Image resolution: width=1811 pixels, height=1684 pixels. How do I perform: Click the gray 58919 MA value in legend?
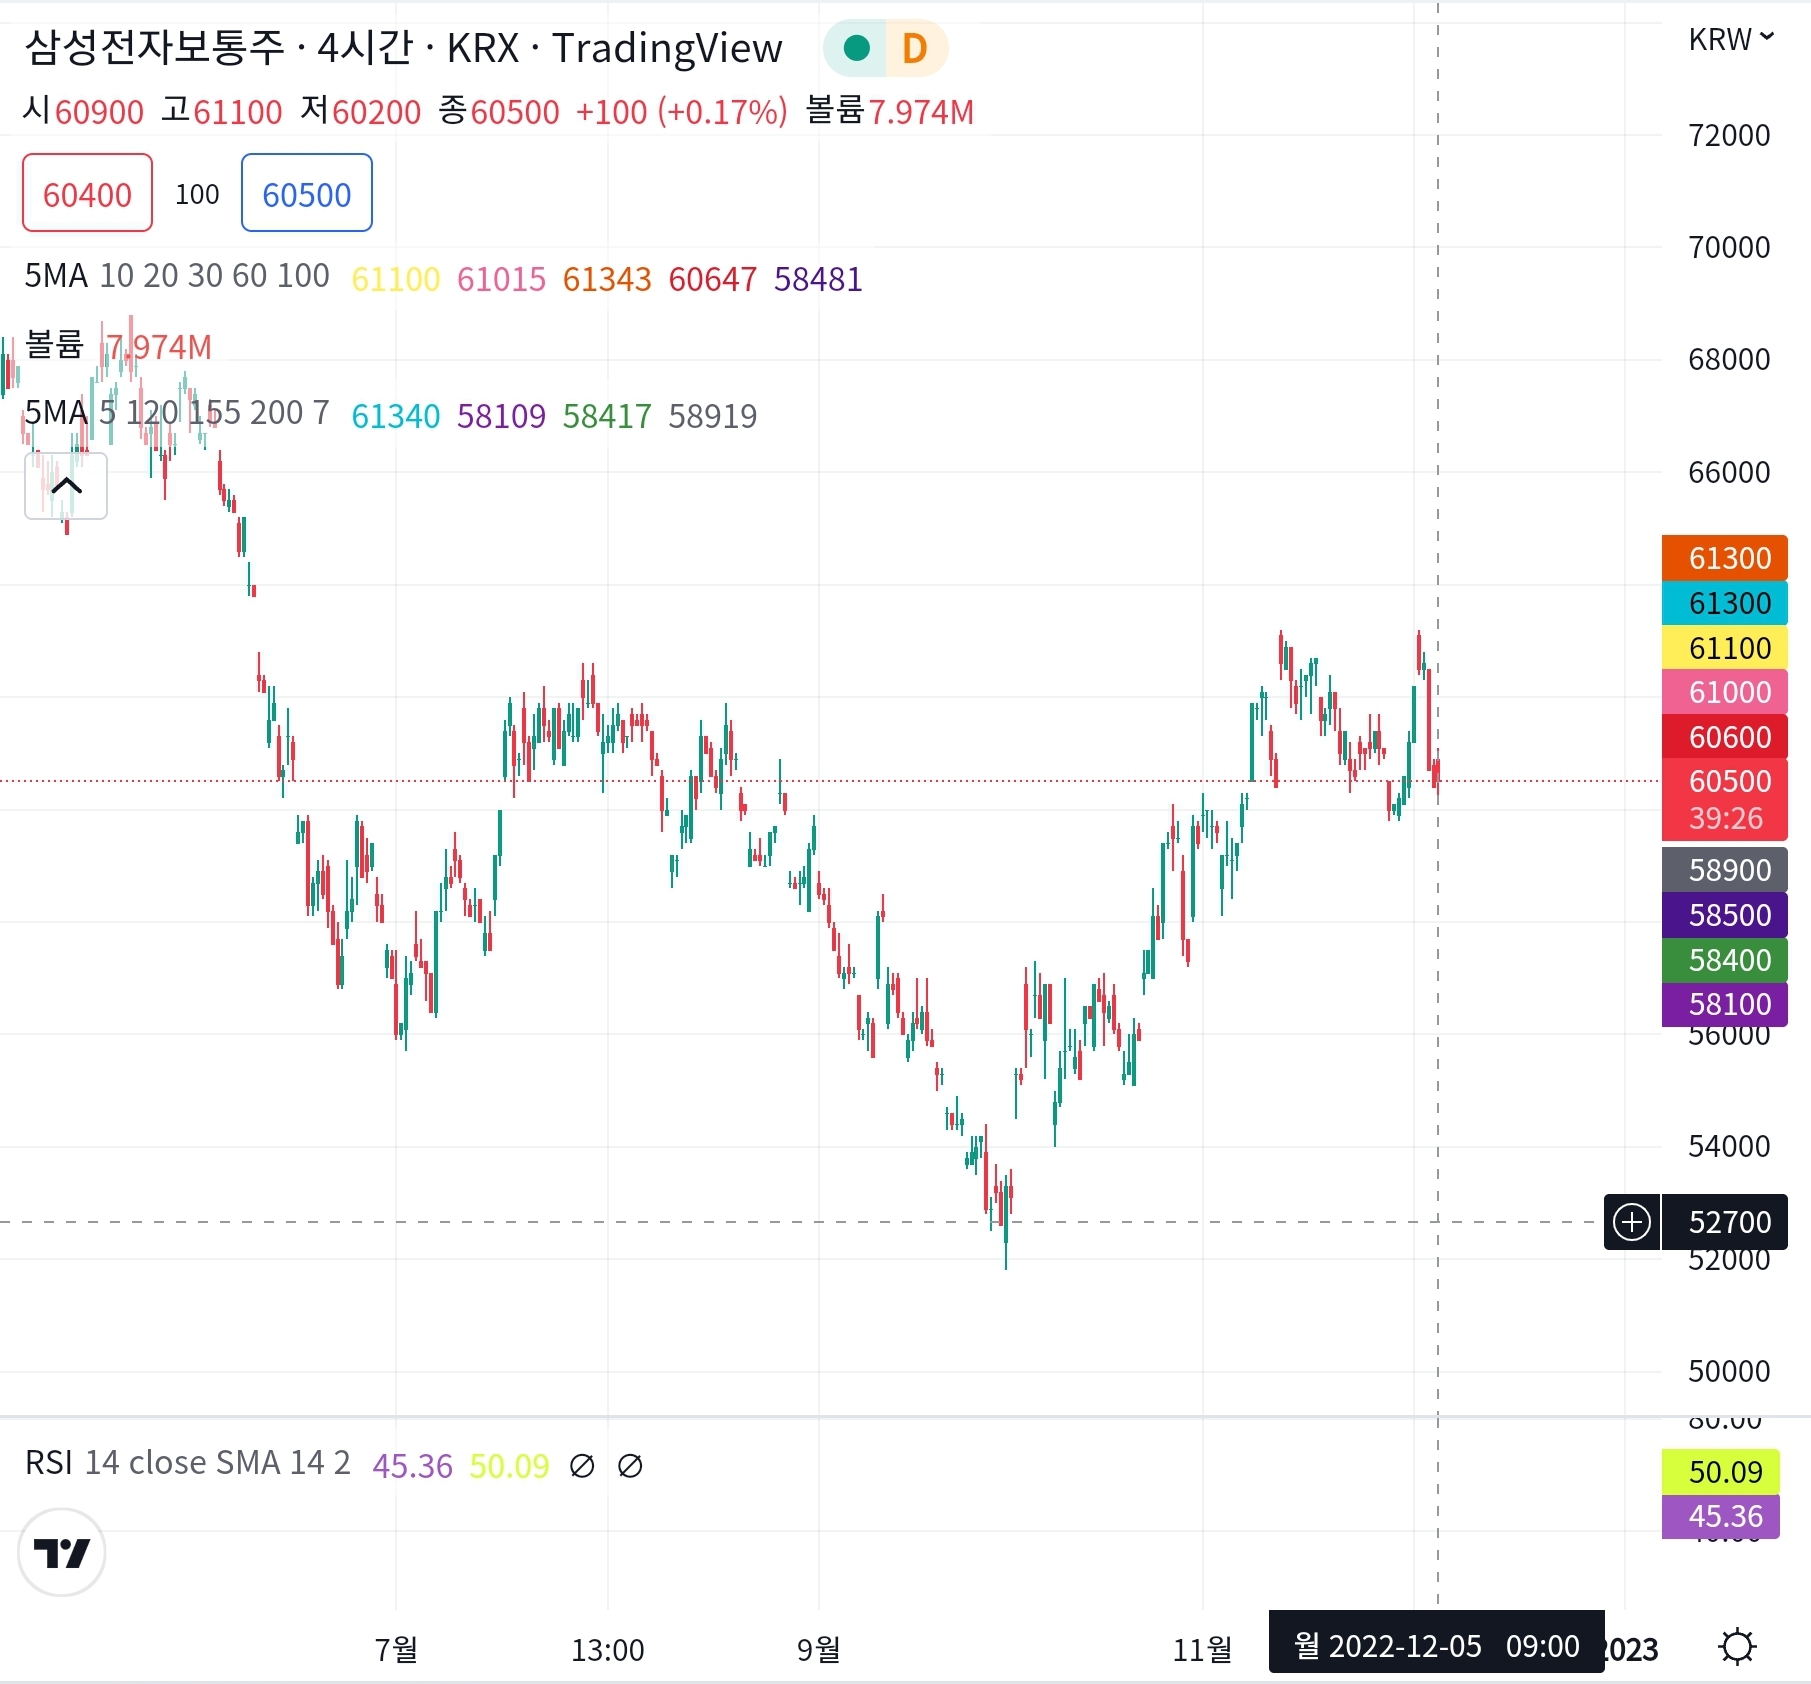(x=713, y=416)
